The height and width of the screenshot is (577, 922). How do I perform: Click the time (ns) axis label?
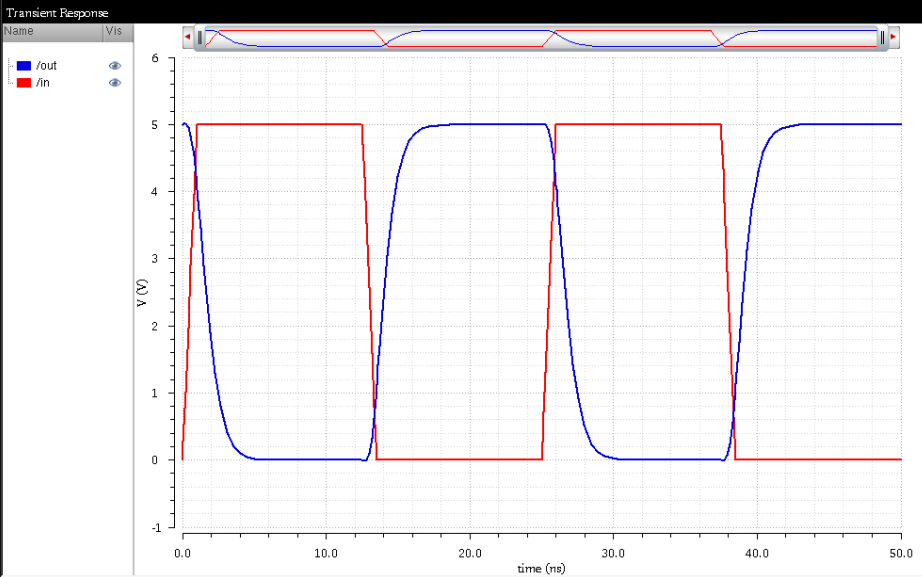pyautogui.click(x=541, y=568)
